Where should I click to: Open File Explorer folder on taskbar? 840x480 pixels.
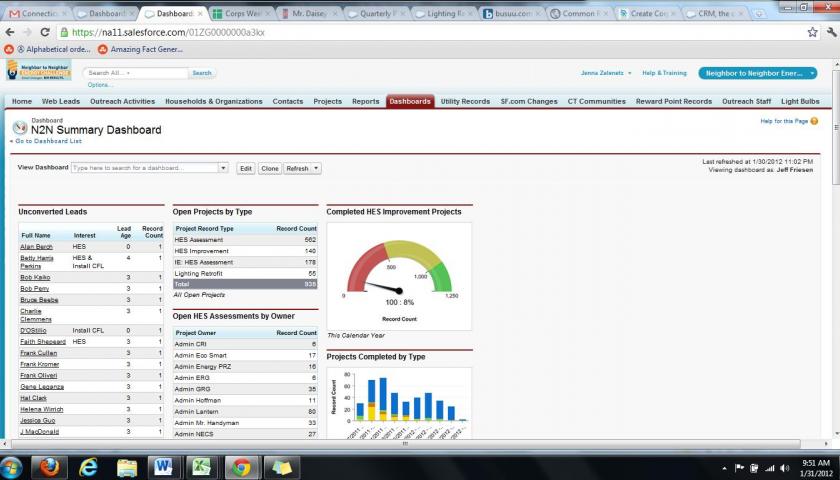(127, 468)
